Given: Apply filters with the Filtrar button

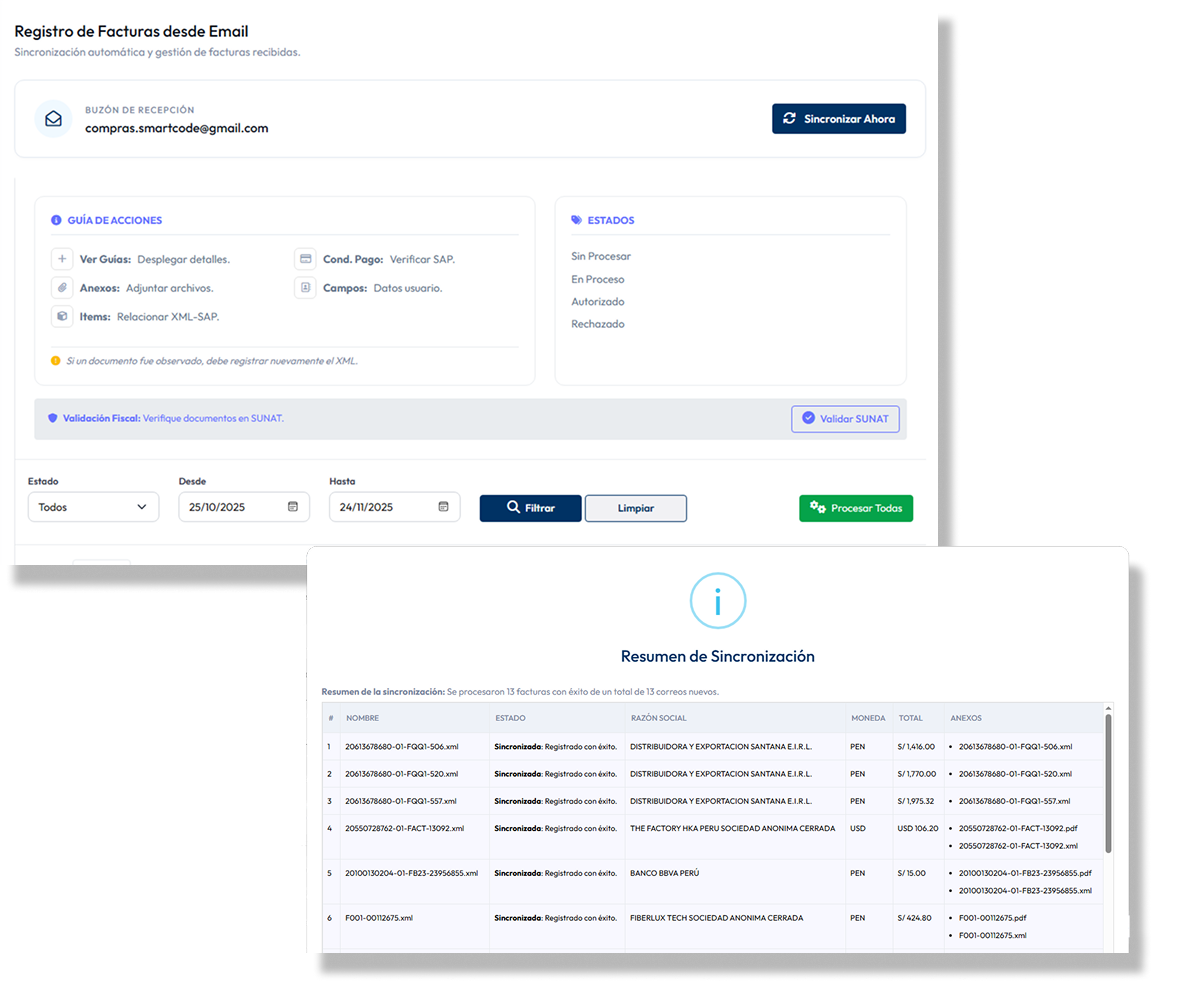Looking at the screenshot, I should 530,508.
